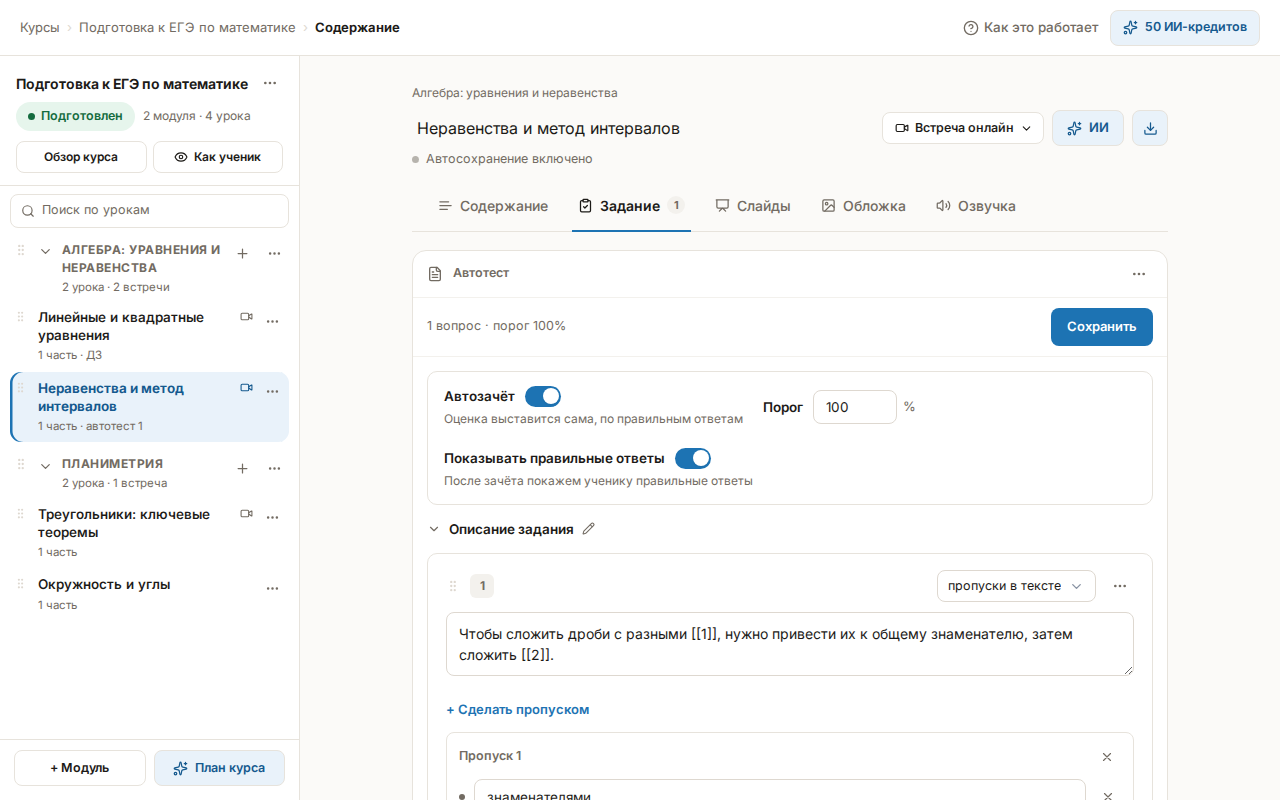Click the знаменателями answer input
Screen dimensions: 1280x800
click(x=780, y=795)
